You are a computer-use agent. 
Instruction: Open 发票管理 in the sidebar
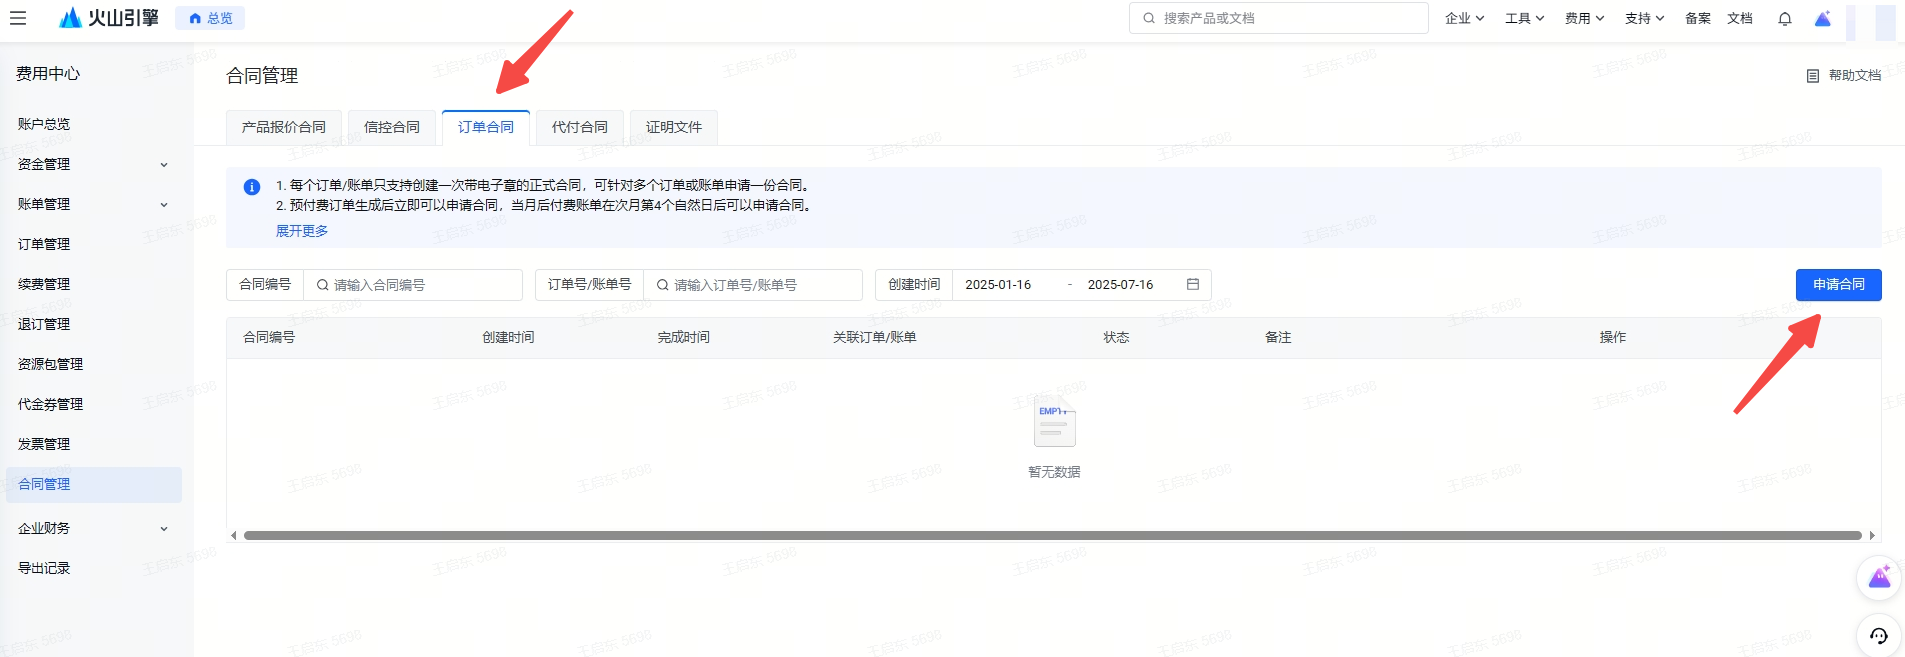pos(44,444)
